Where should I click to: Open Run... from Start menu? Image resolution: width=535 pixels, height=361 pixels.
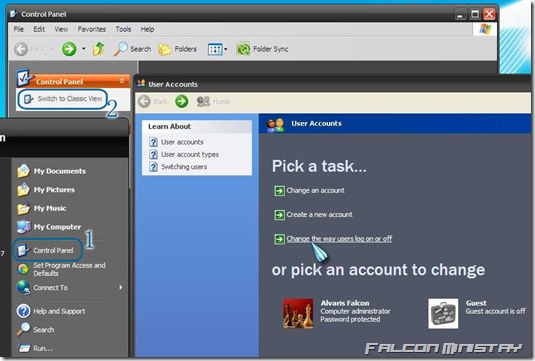(x=35, y=348)
